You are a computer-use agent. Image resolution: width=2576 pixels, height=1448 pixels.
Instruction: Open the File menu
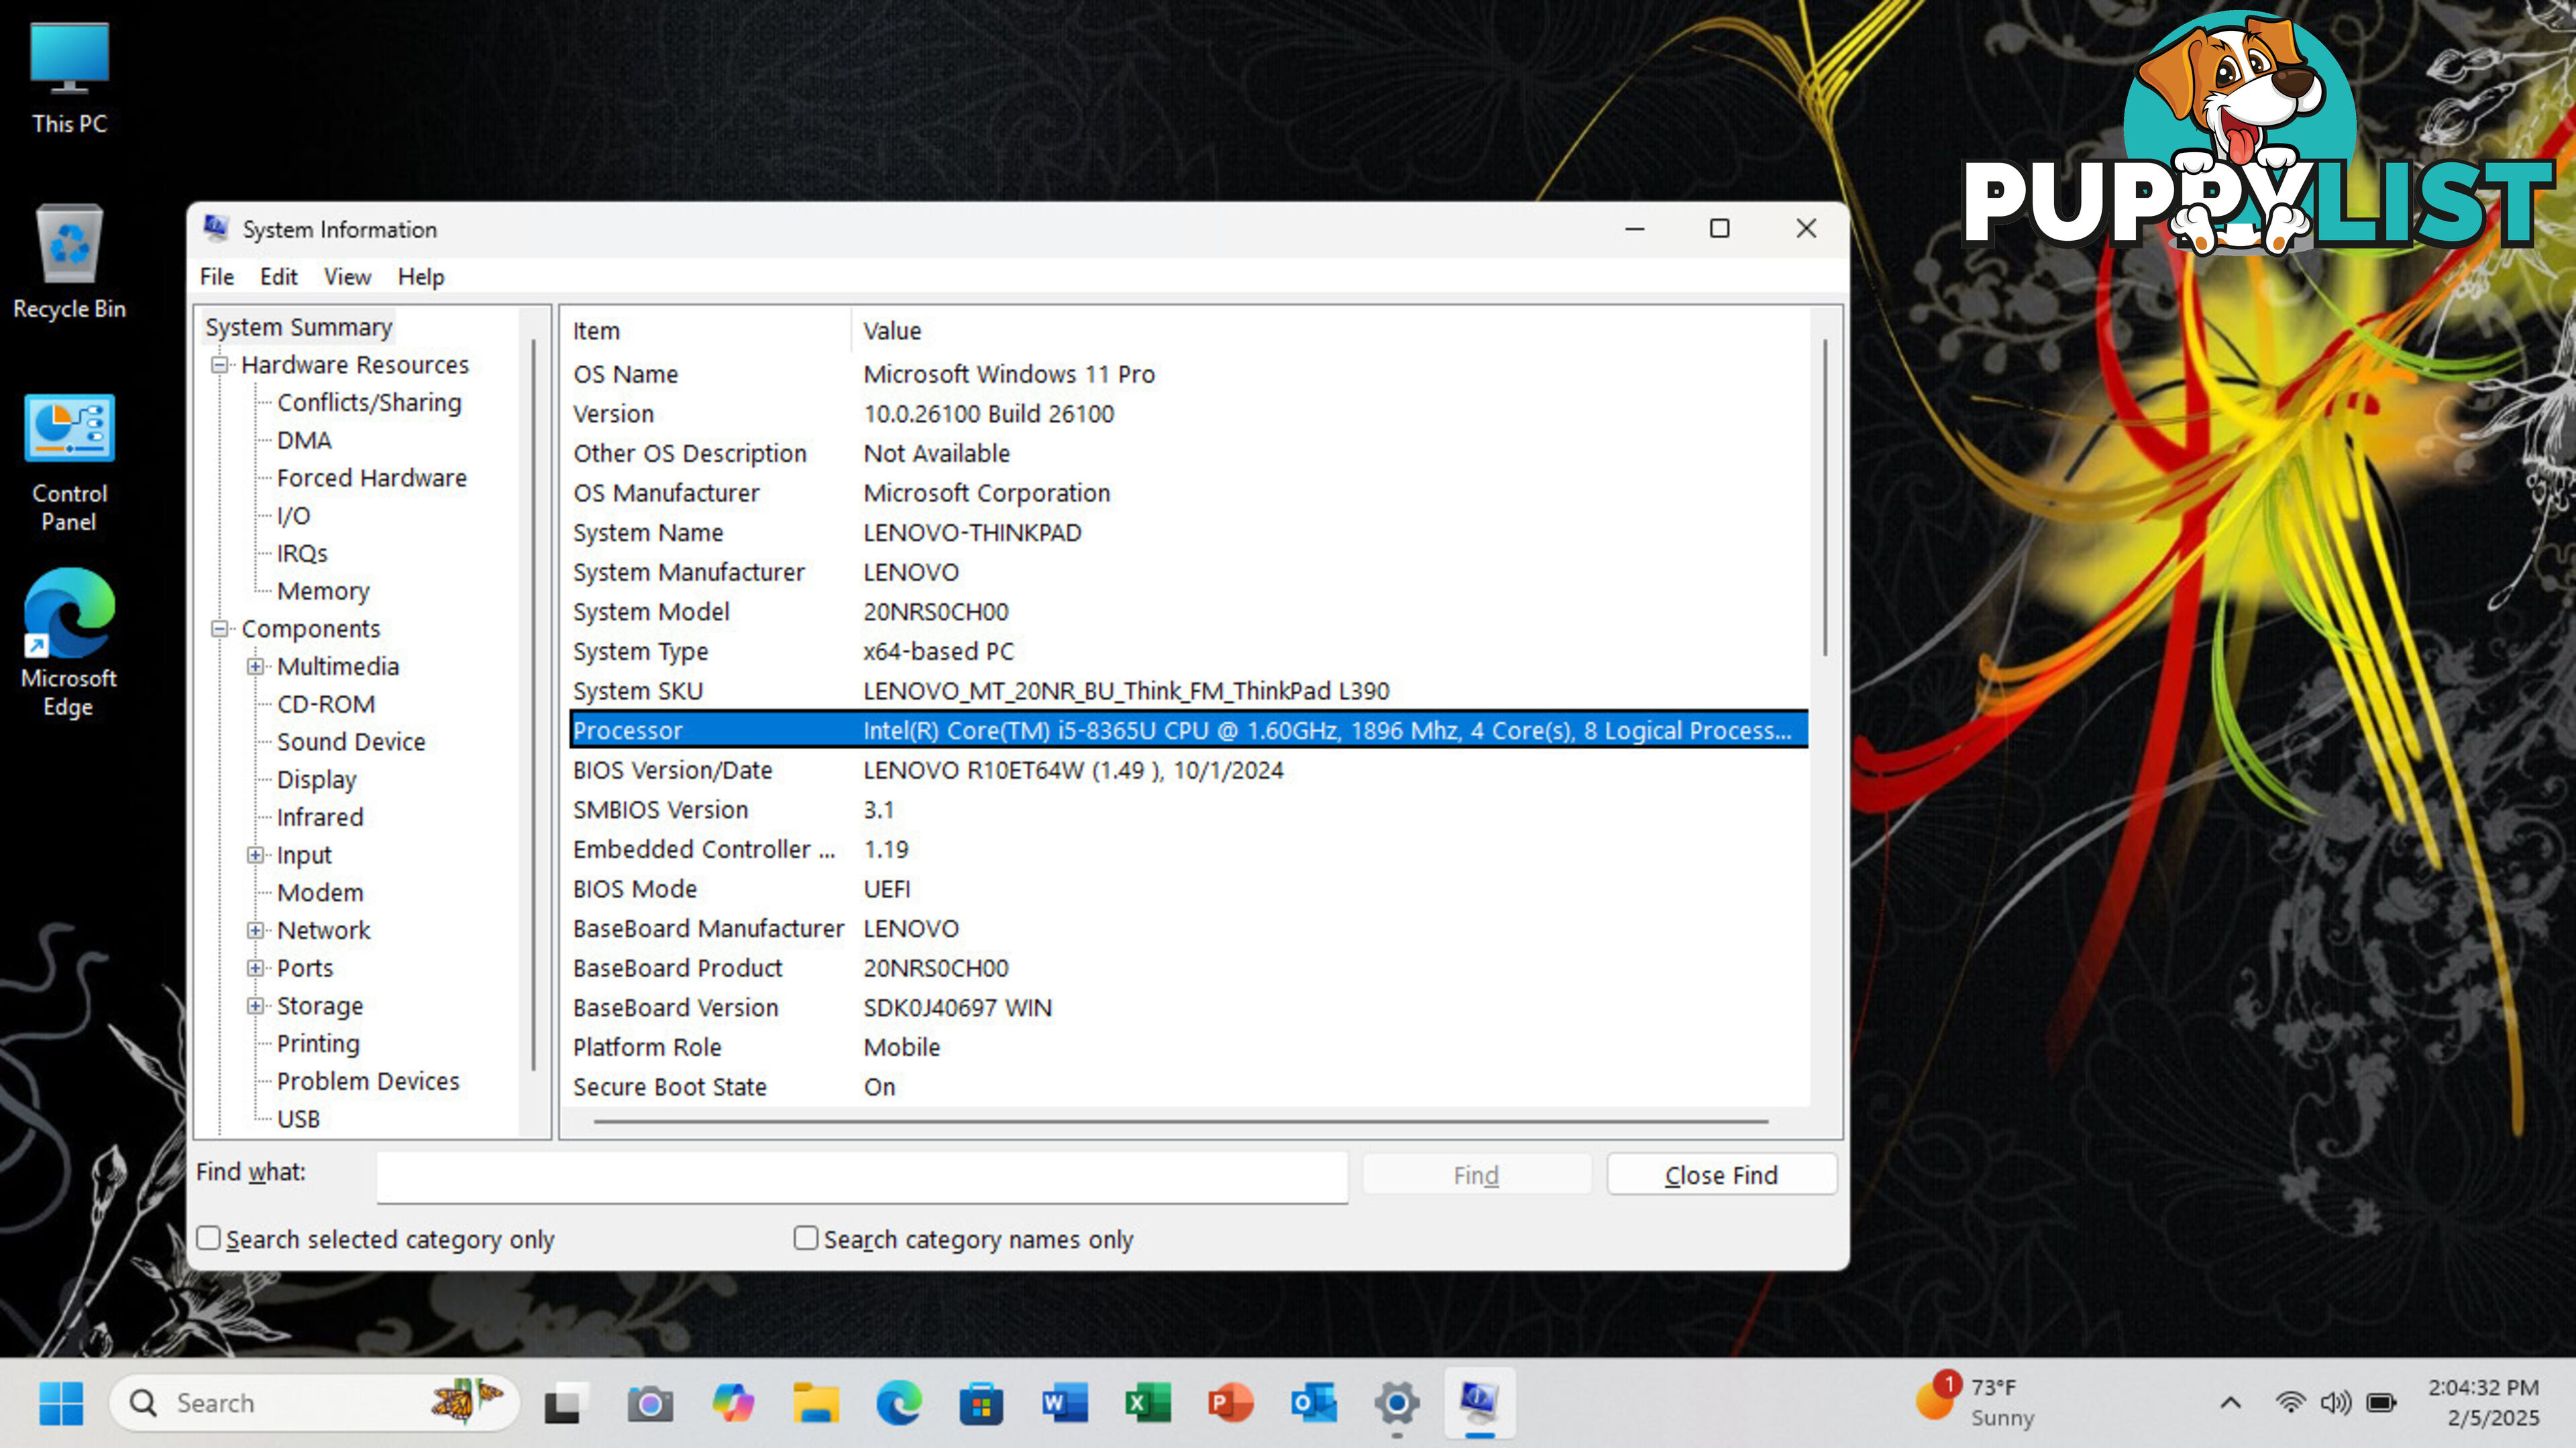coord(217,277)
